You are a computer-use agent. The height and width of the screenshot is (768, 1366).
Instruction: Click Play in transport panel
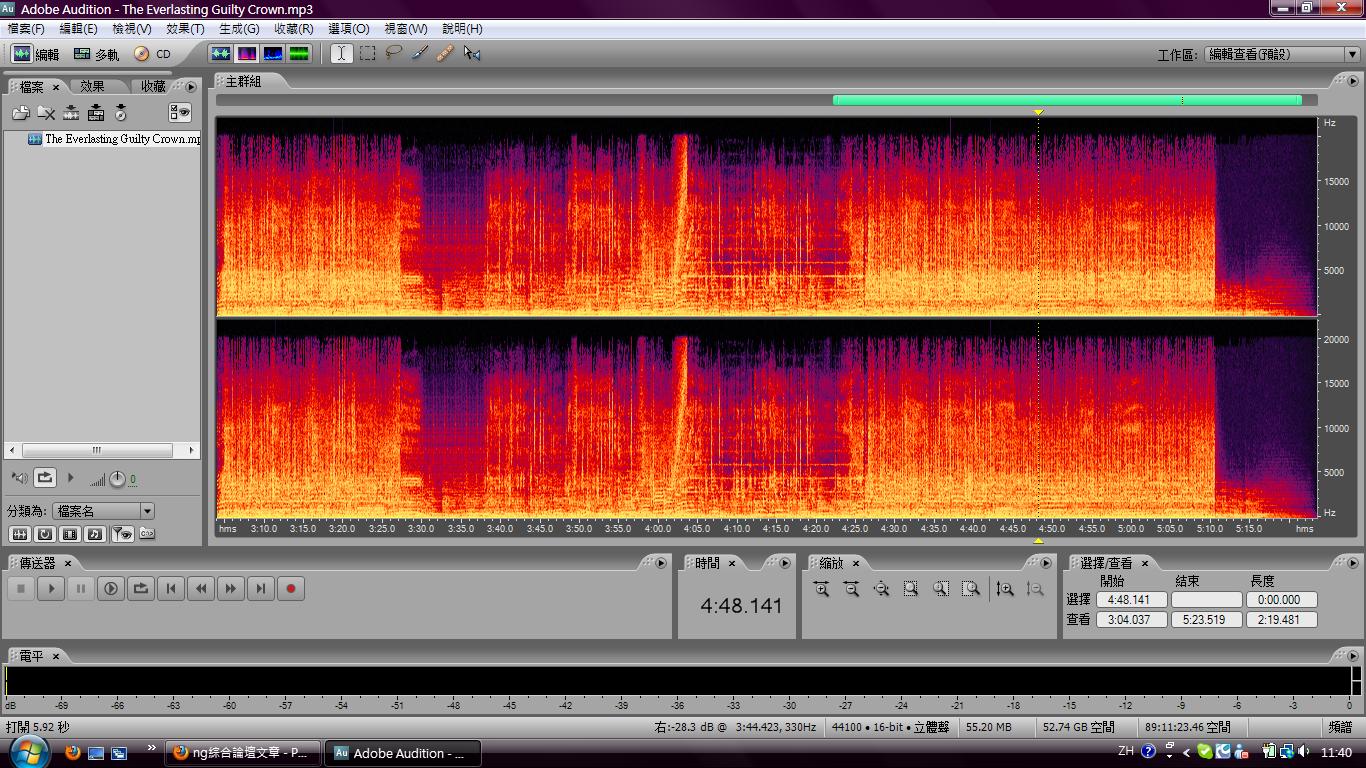pos(51,589)
